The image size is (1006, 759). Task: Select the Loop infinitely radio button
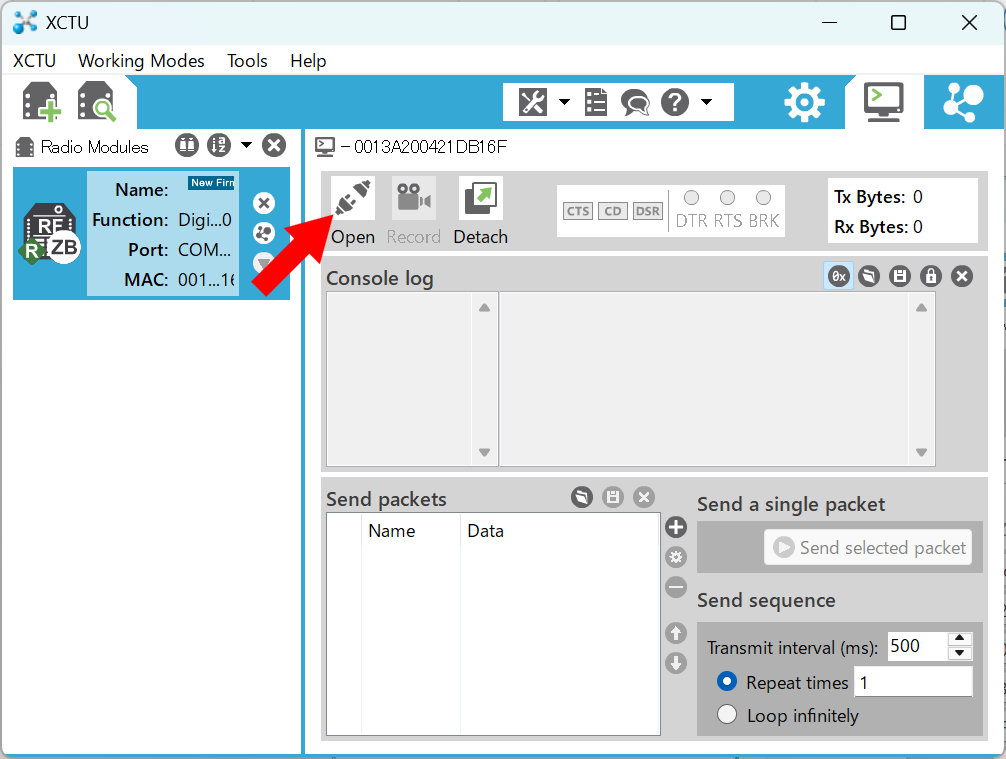click(x=727, y=714)
